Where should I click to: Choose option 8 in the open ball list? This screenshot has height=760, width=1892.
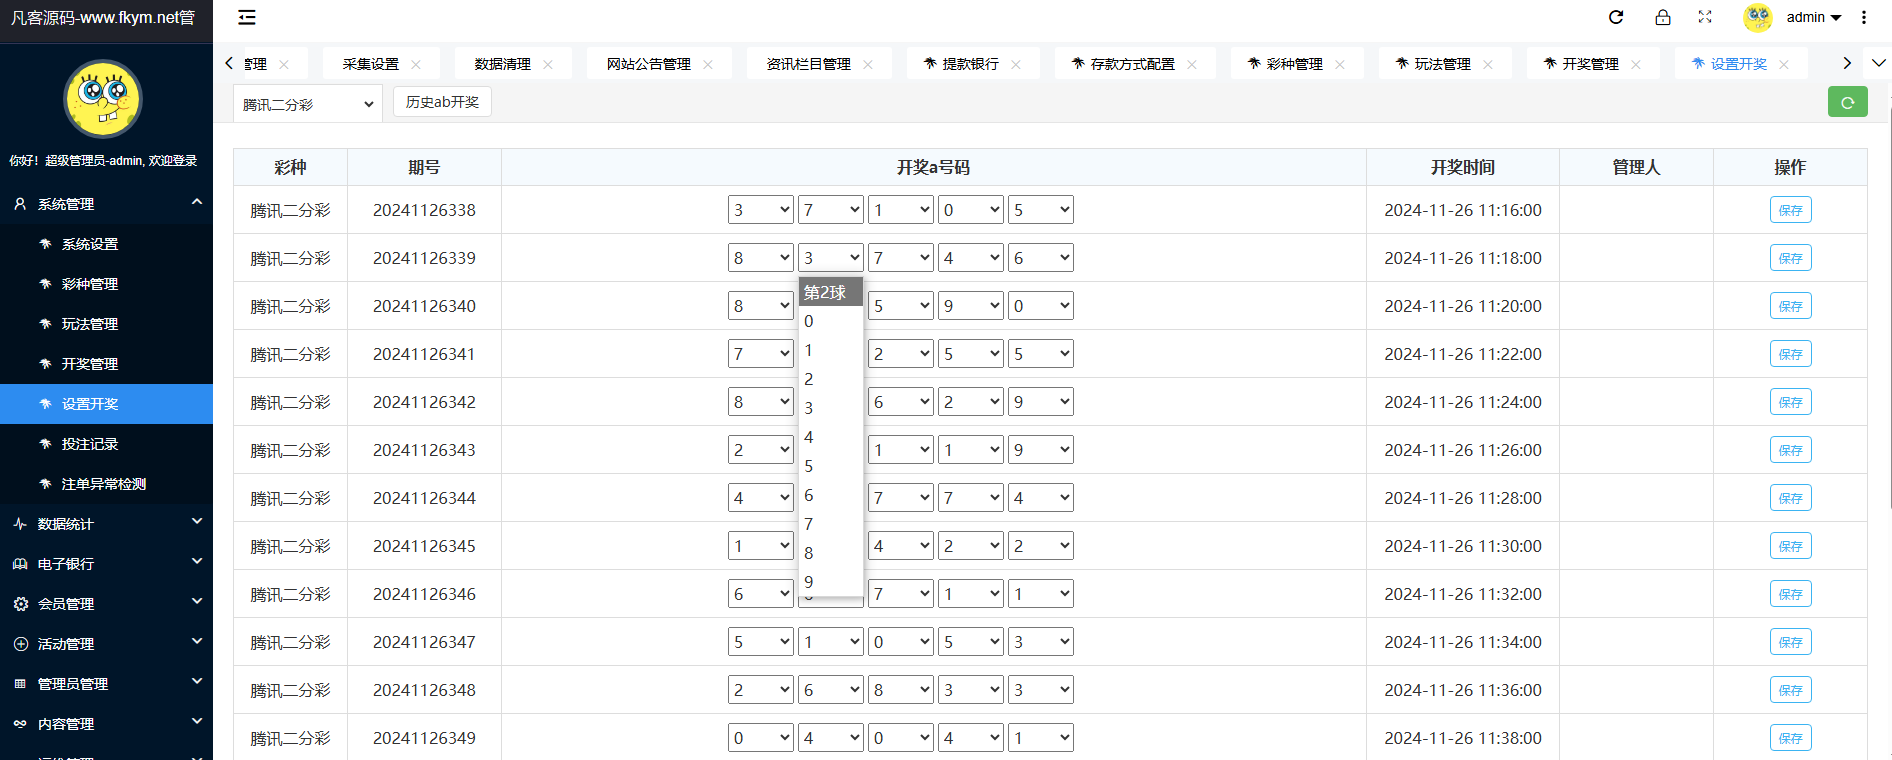(x=830, y=553)
